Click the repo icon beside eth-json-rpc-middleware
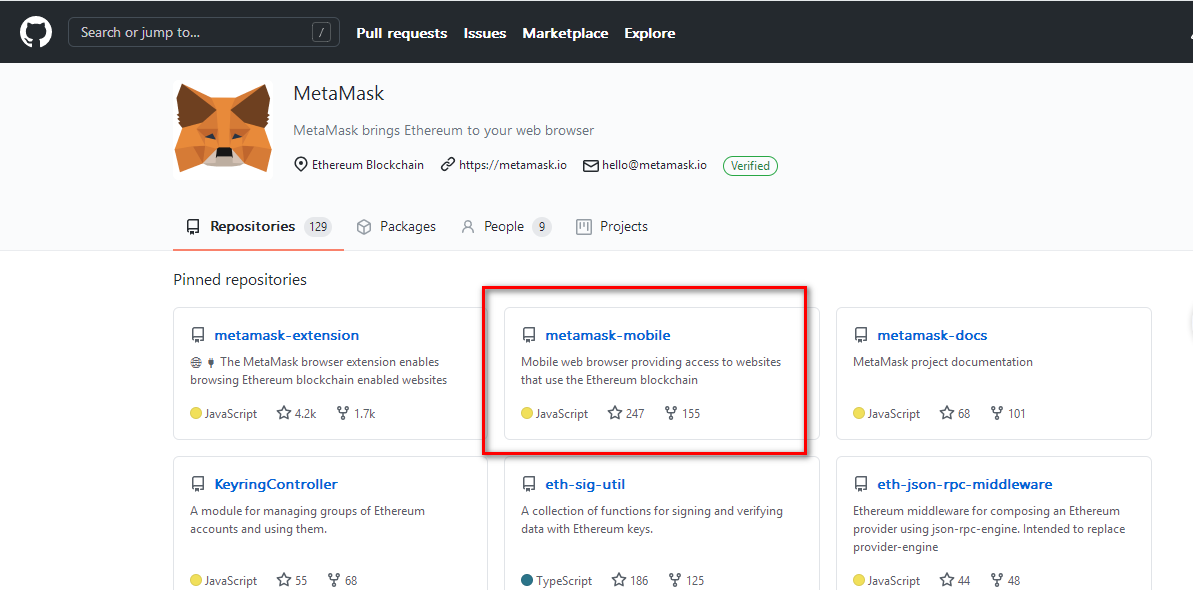This screenshot has height=590, width=1193. pos(861,484)
